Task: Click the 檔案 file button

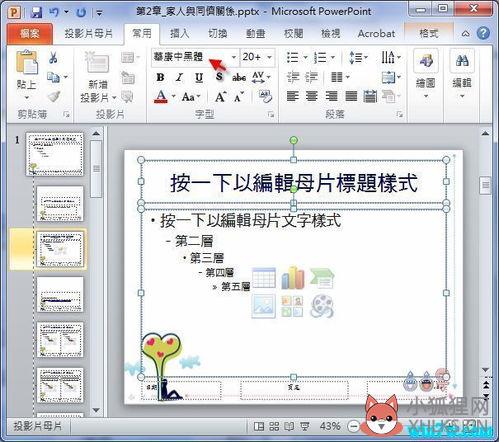Action: point(30,34)
